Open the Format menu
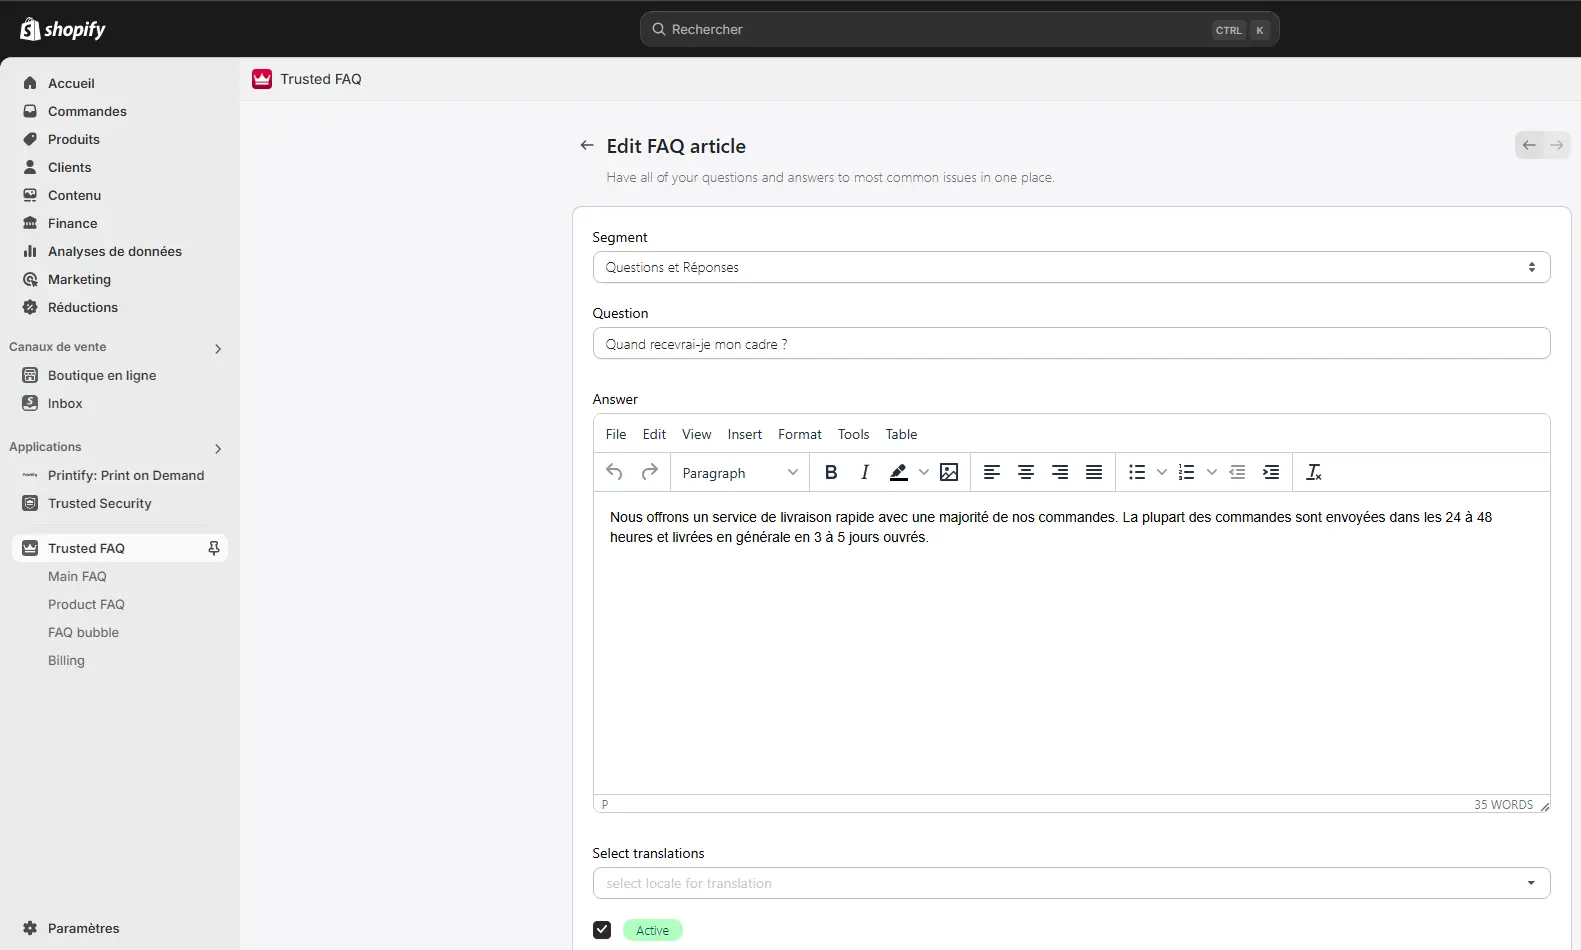The height and width of the screenshot is (950, 1581). click(x=799, y=434)
